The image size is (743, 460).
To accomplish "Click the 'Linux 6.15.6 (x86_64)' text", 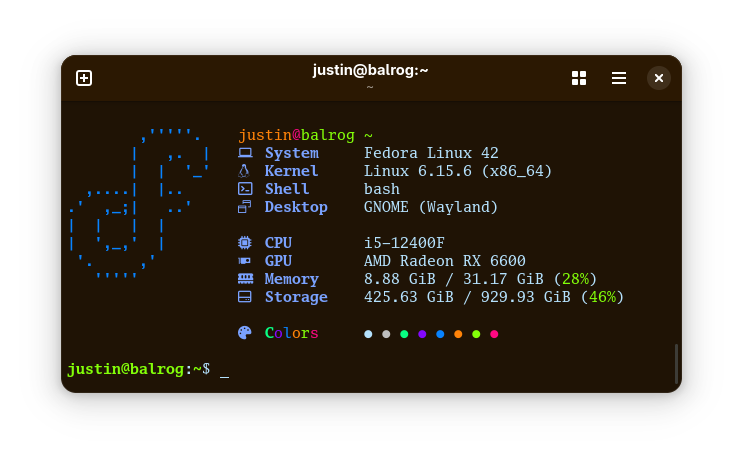I will [458, 171].
